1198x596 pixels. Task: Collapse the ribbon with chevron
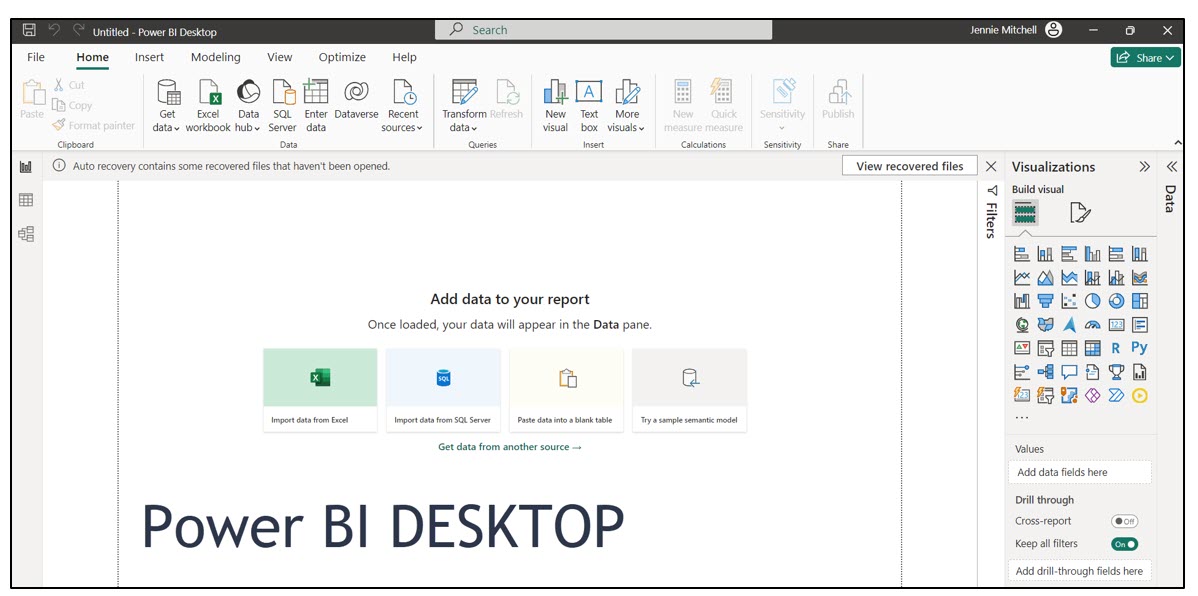(1177, 143)
